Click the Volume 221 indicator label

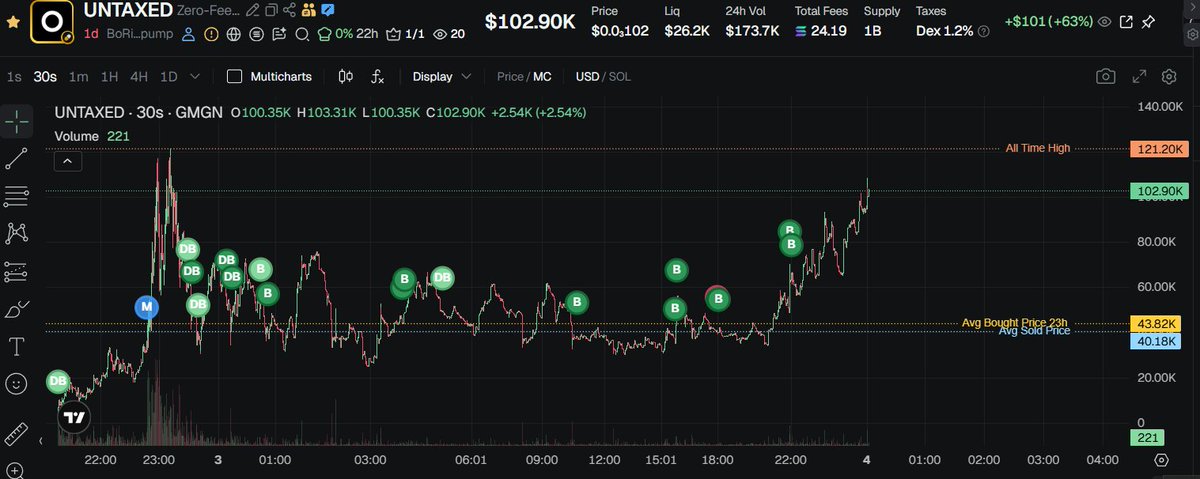pyautogui.click(x=91, y=136)
